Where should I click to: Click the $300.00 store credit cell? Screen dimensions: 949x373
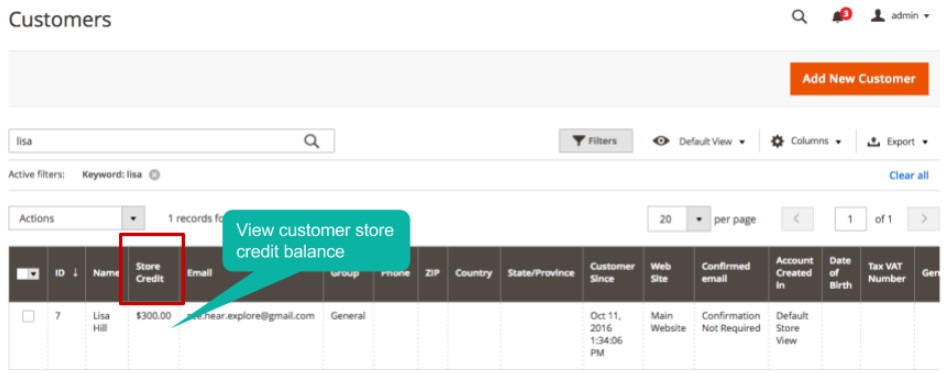153,316
